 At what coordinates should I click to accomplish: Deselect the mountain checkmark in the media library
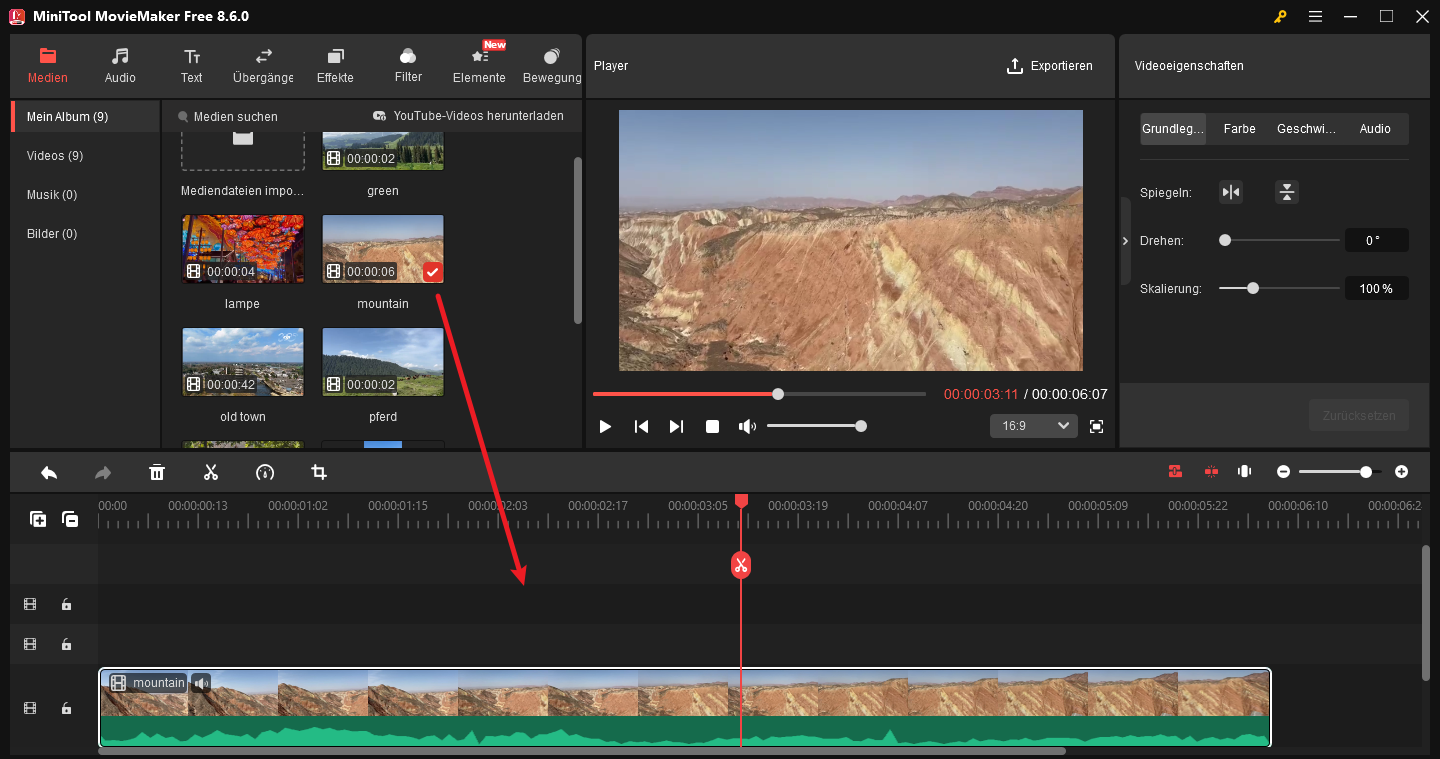(x=432, y=271)
